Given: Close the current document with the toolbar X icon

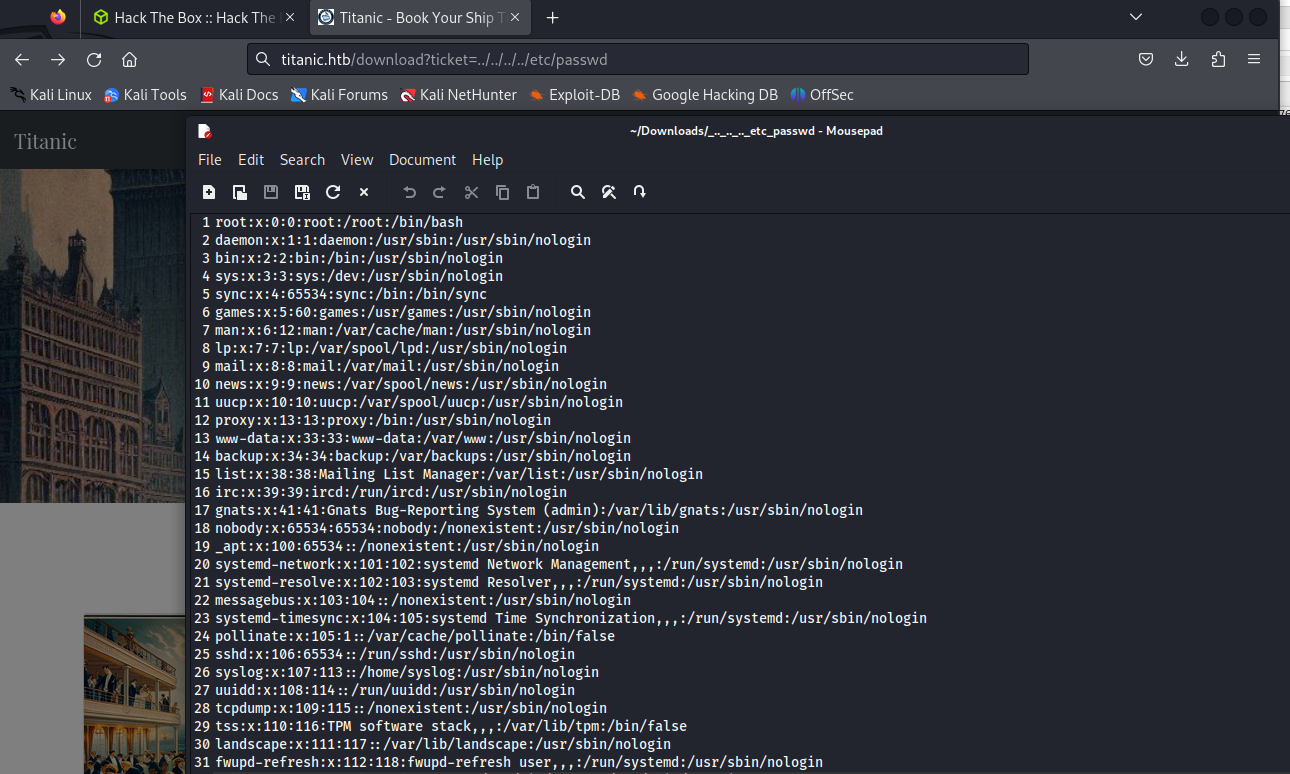Looking at the screenshot, I should pos(364,192).
